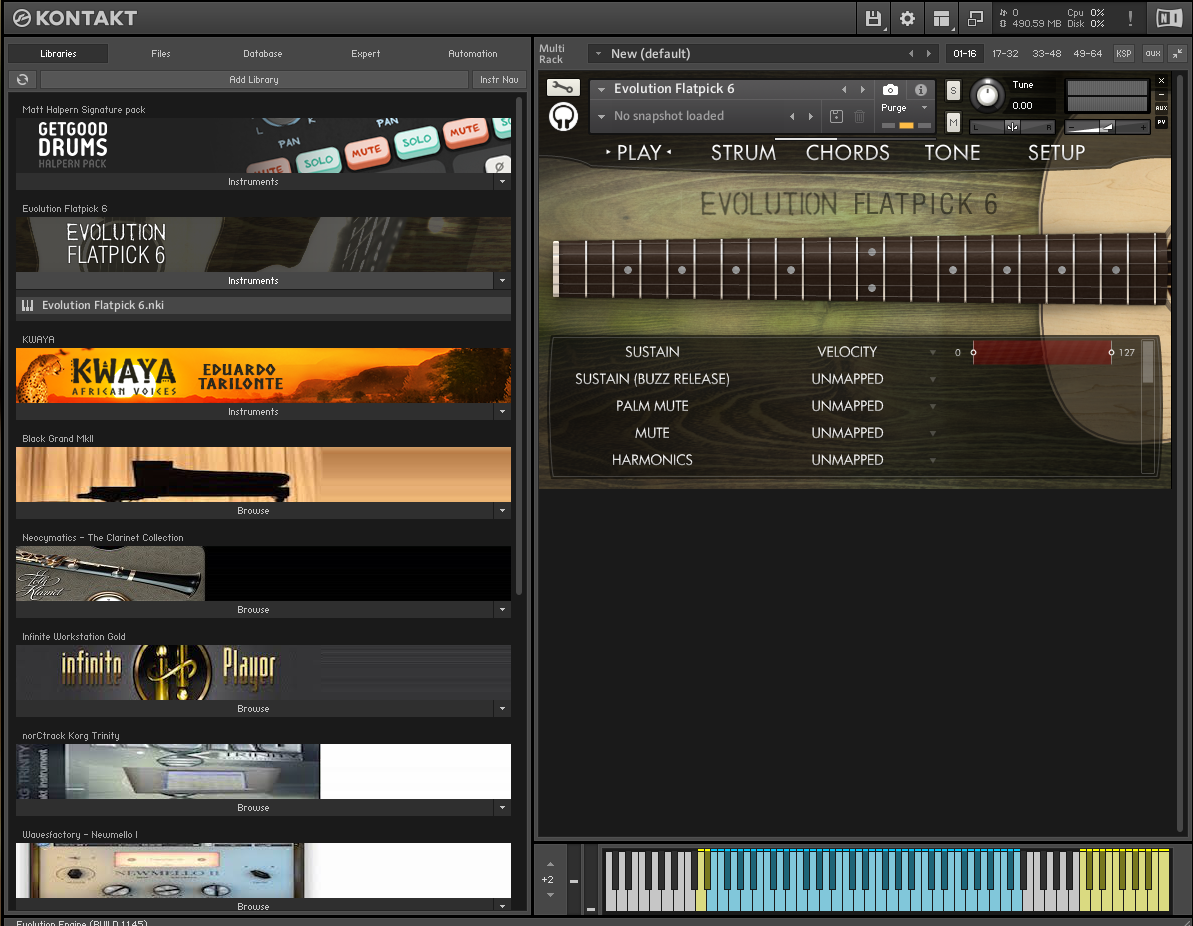Go to the next multi with the right arrow

(928, 54)
